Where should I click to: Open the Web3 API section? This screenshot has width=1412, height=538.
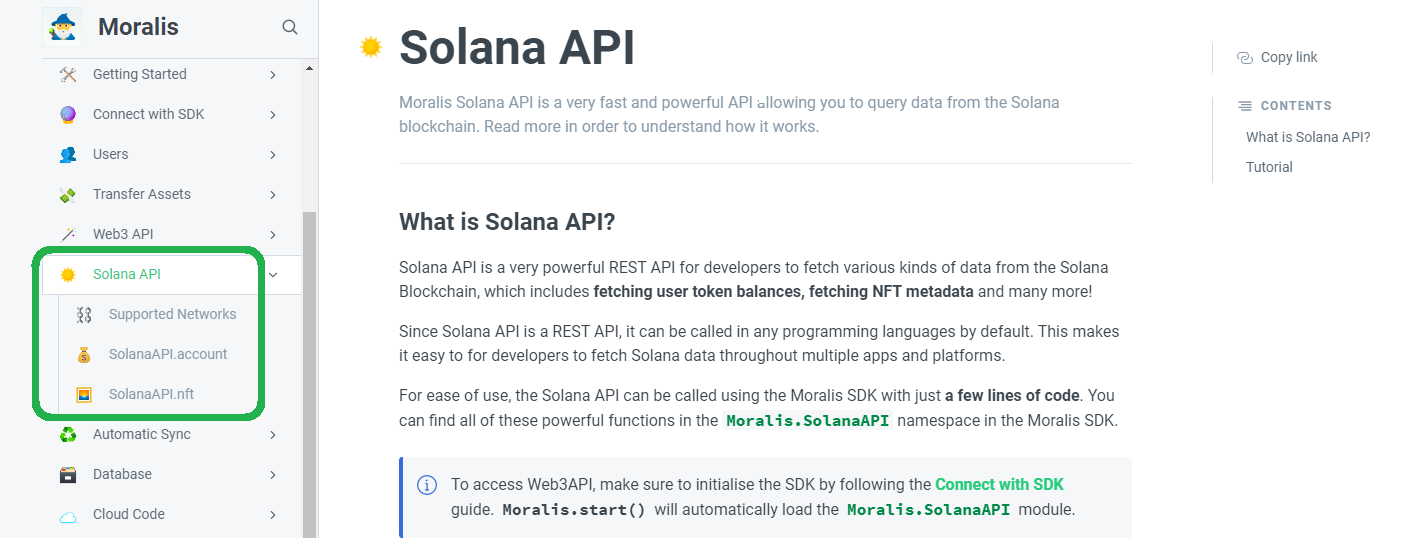[123, 234]
